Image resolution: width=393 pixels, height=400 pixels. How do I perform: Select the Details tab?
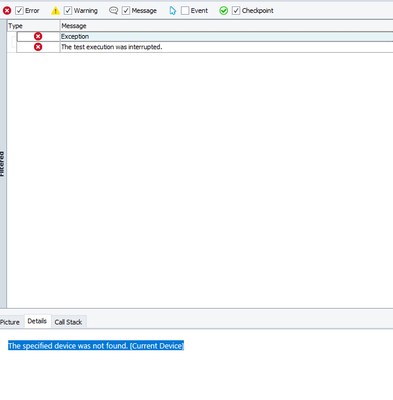point(37,321)
